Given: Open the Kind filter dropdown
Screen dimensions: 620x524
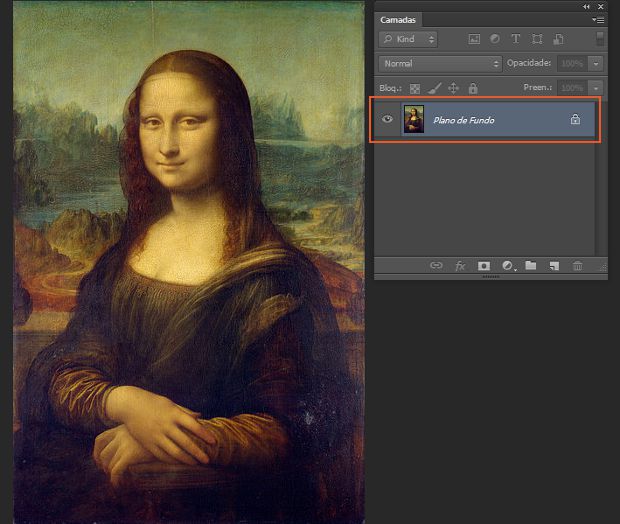Looking at the screenshot, I should click(x=408, y=39).
